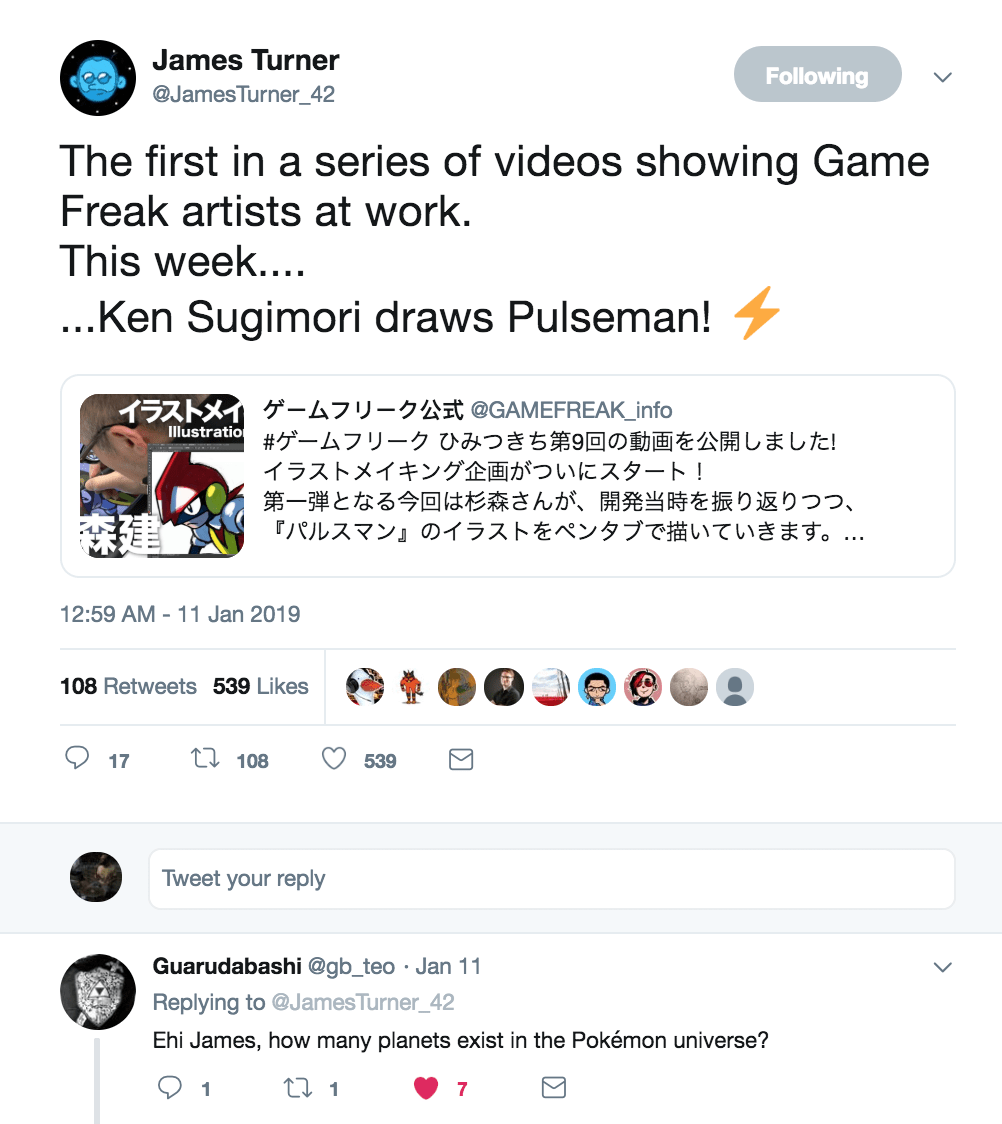The width and height of the screenshot is (1002, 1124).
Task: Open the quoted @GAMEFREAK_info tweet
Action: (x=600, y=475)
